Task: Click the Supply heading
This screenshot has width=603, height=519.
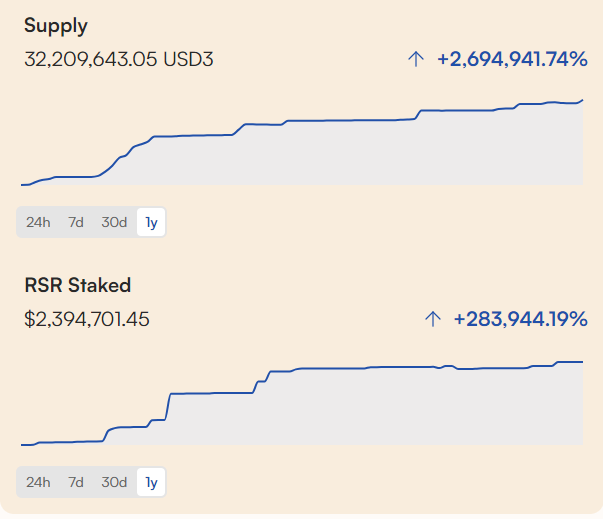Action: 56,26
